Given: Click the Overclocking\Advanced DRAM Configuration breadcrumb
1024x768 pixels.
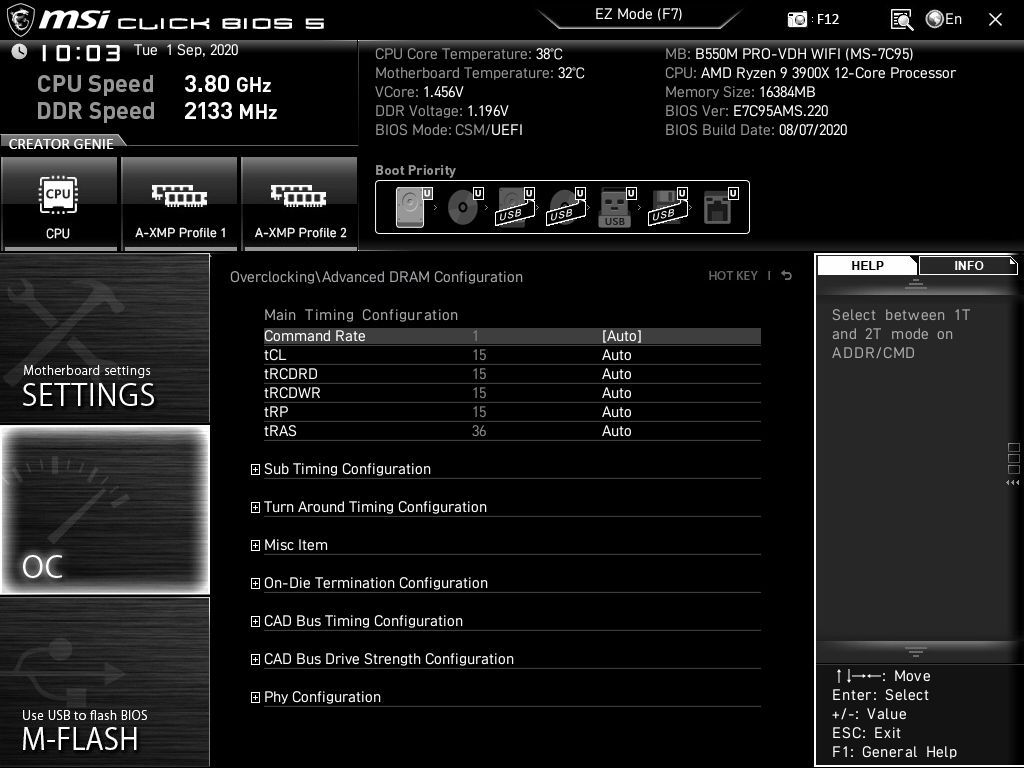Looking at the screenshot, I should [376, 277].
